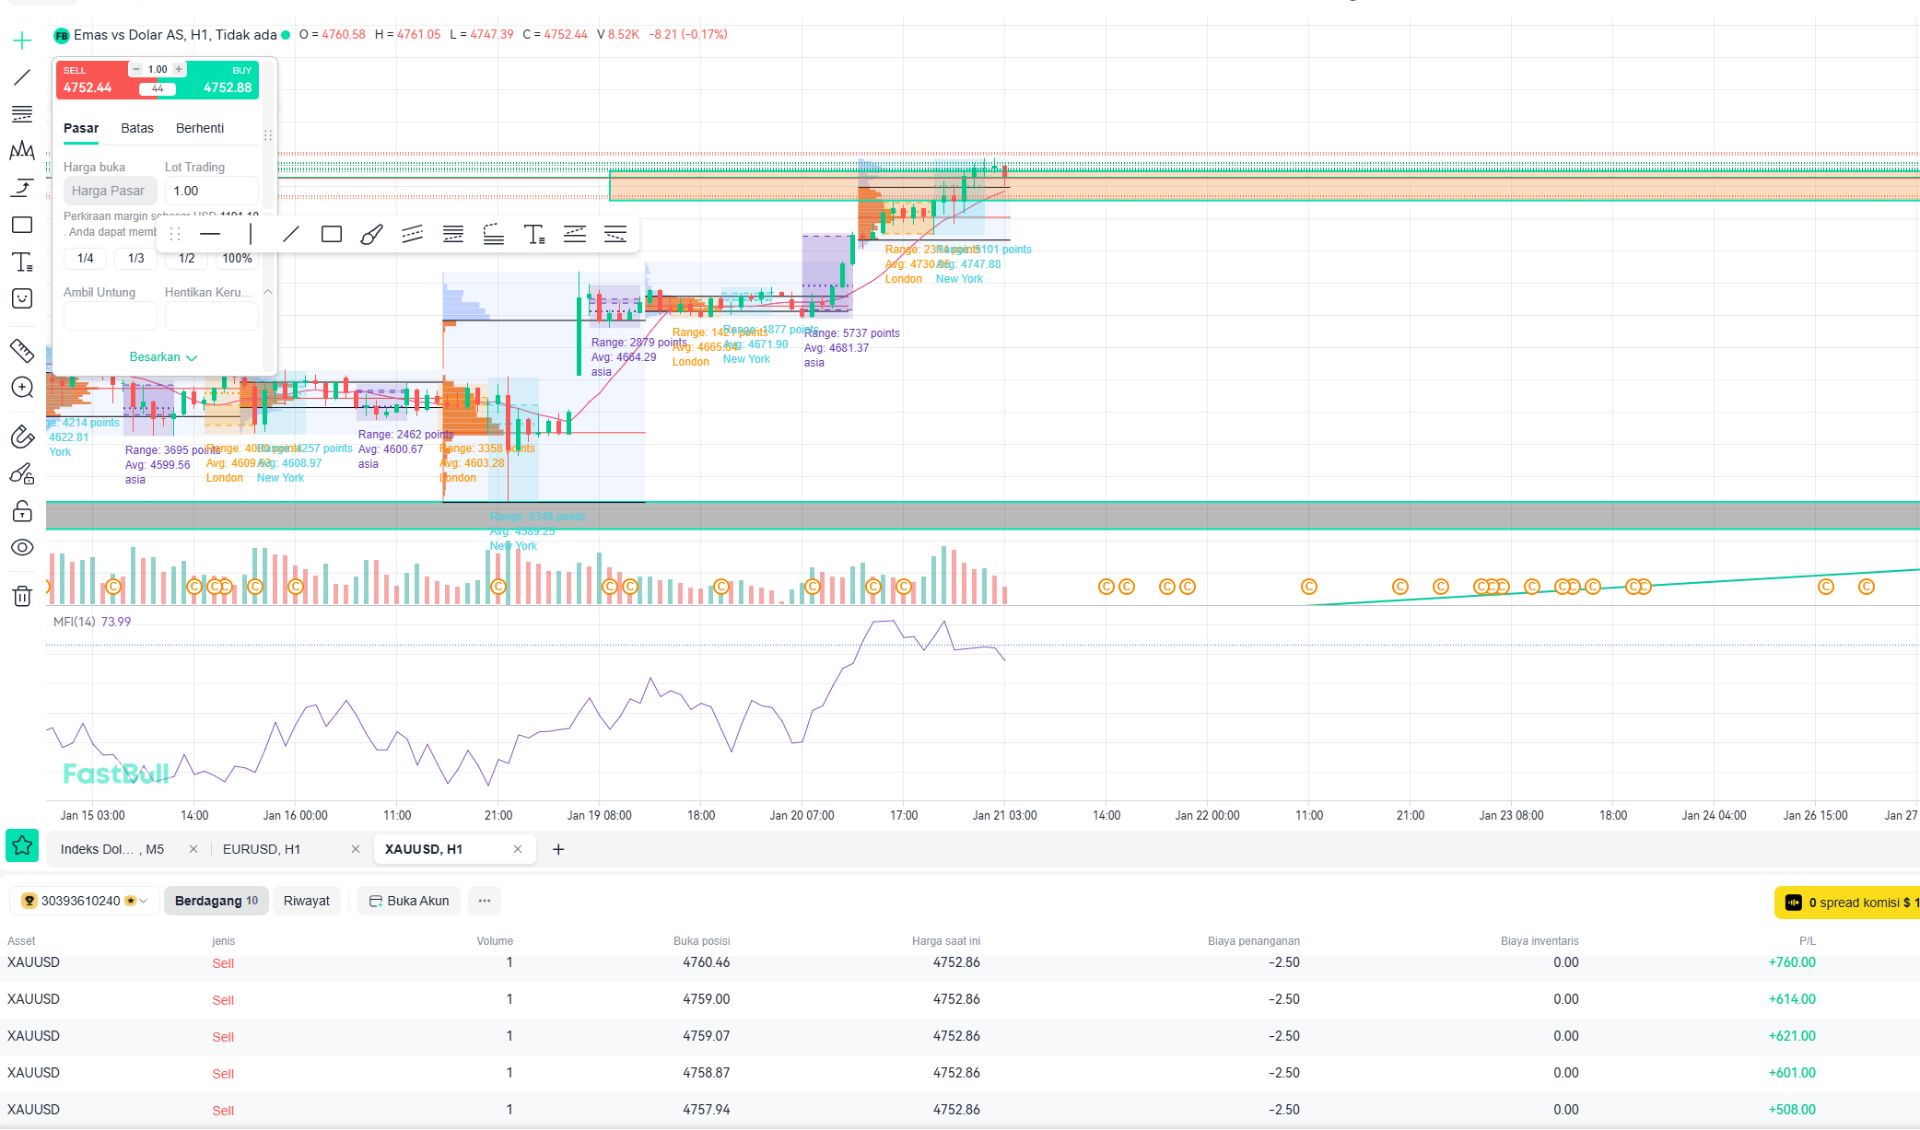Expand order panel with Besarkan
The height and width of the screenshot is (1130, 1920).
pos(162,357)
